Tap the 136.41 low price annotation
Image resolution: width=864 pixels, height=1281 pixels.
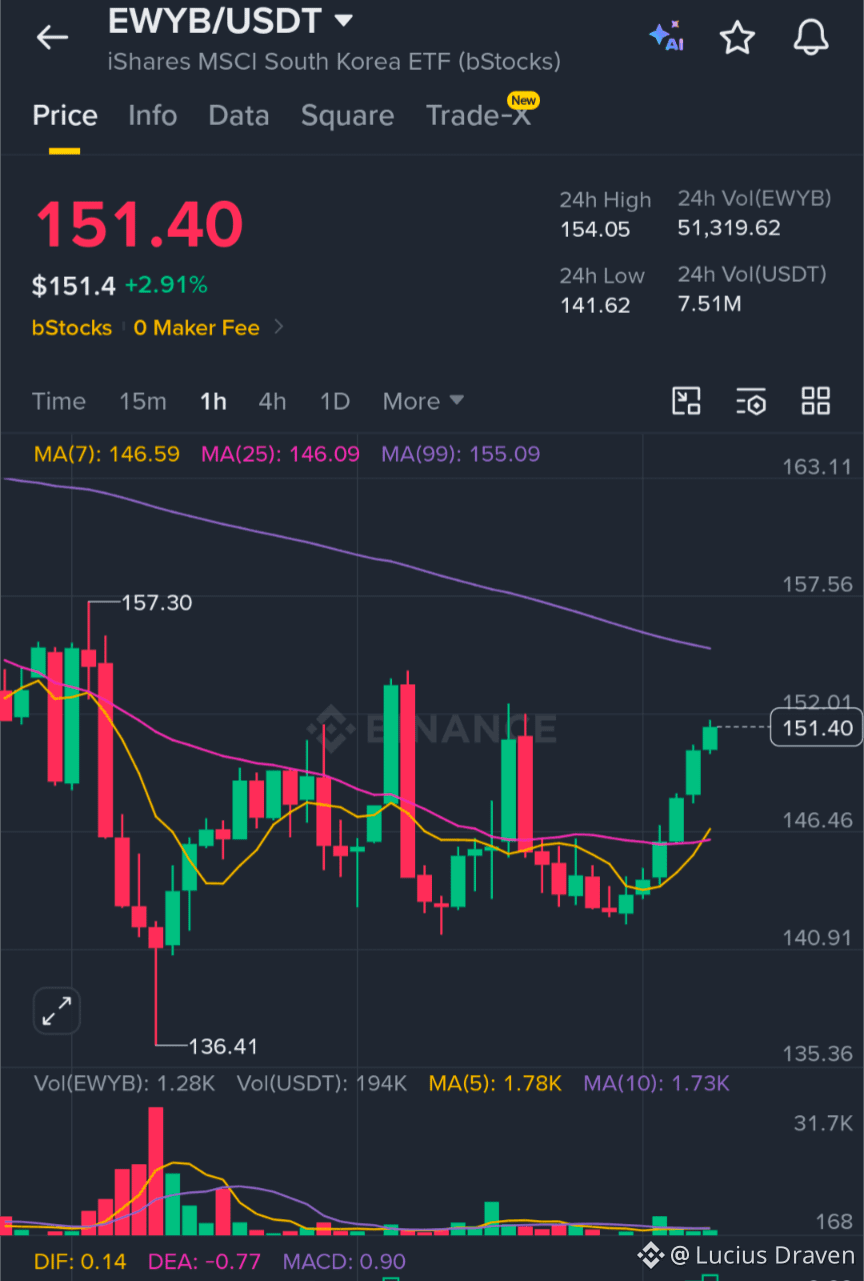[223, 1047]
